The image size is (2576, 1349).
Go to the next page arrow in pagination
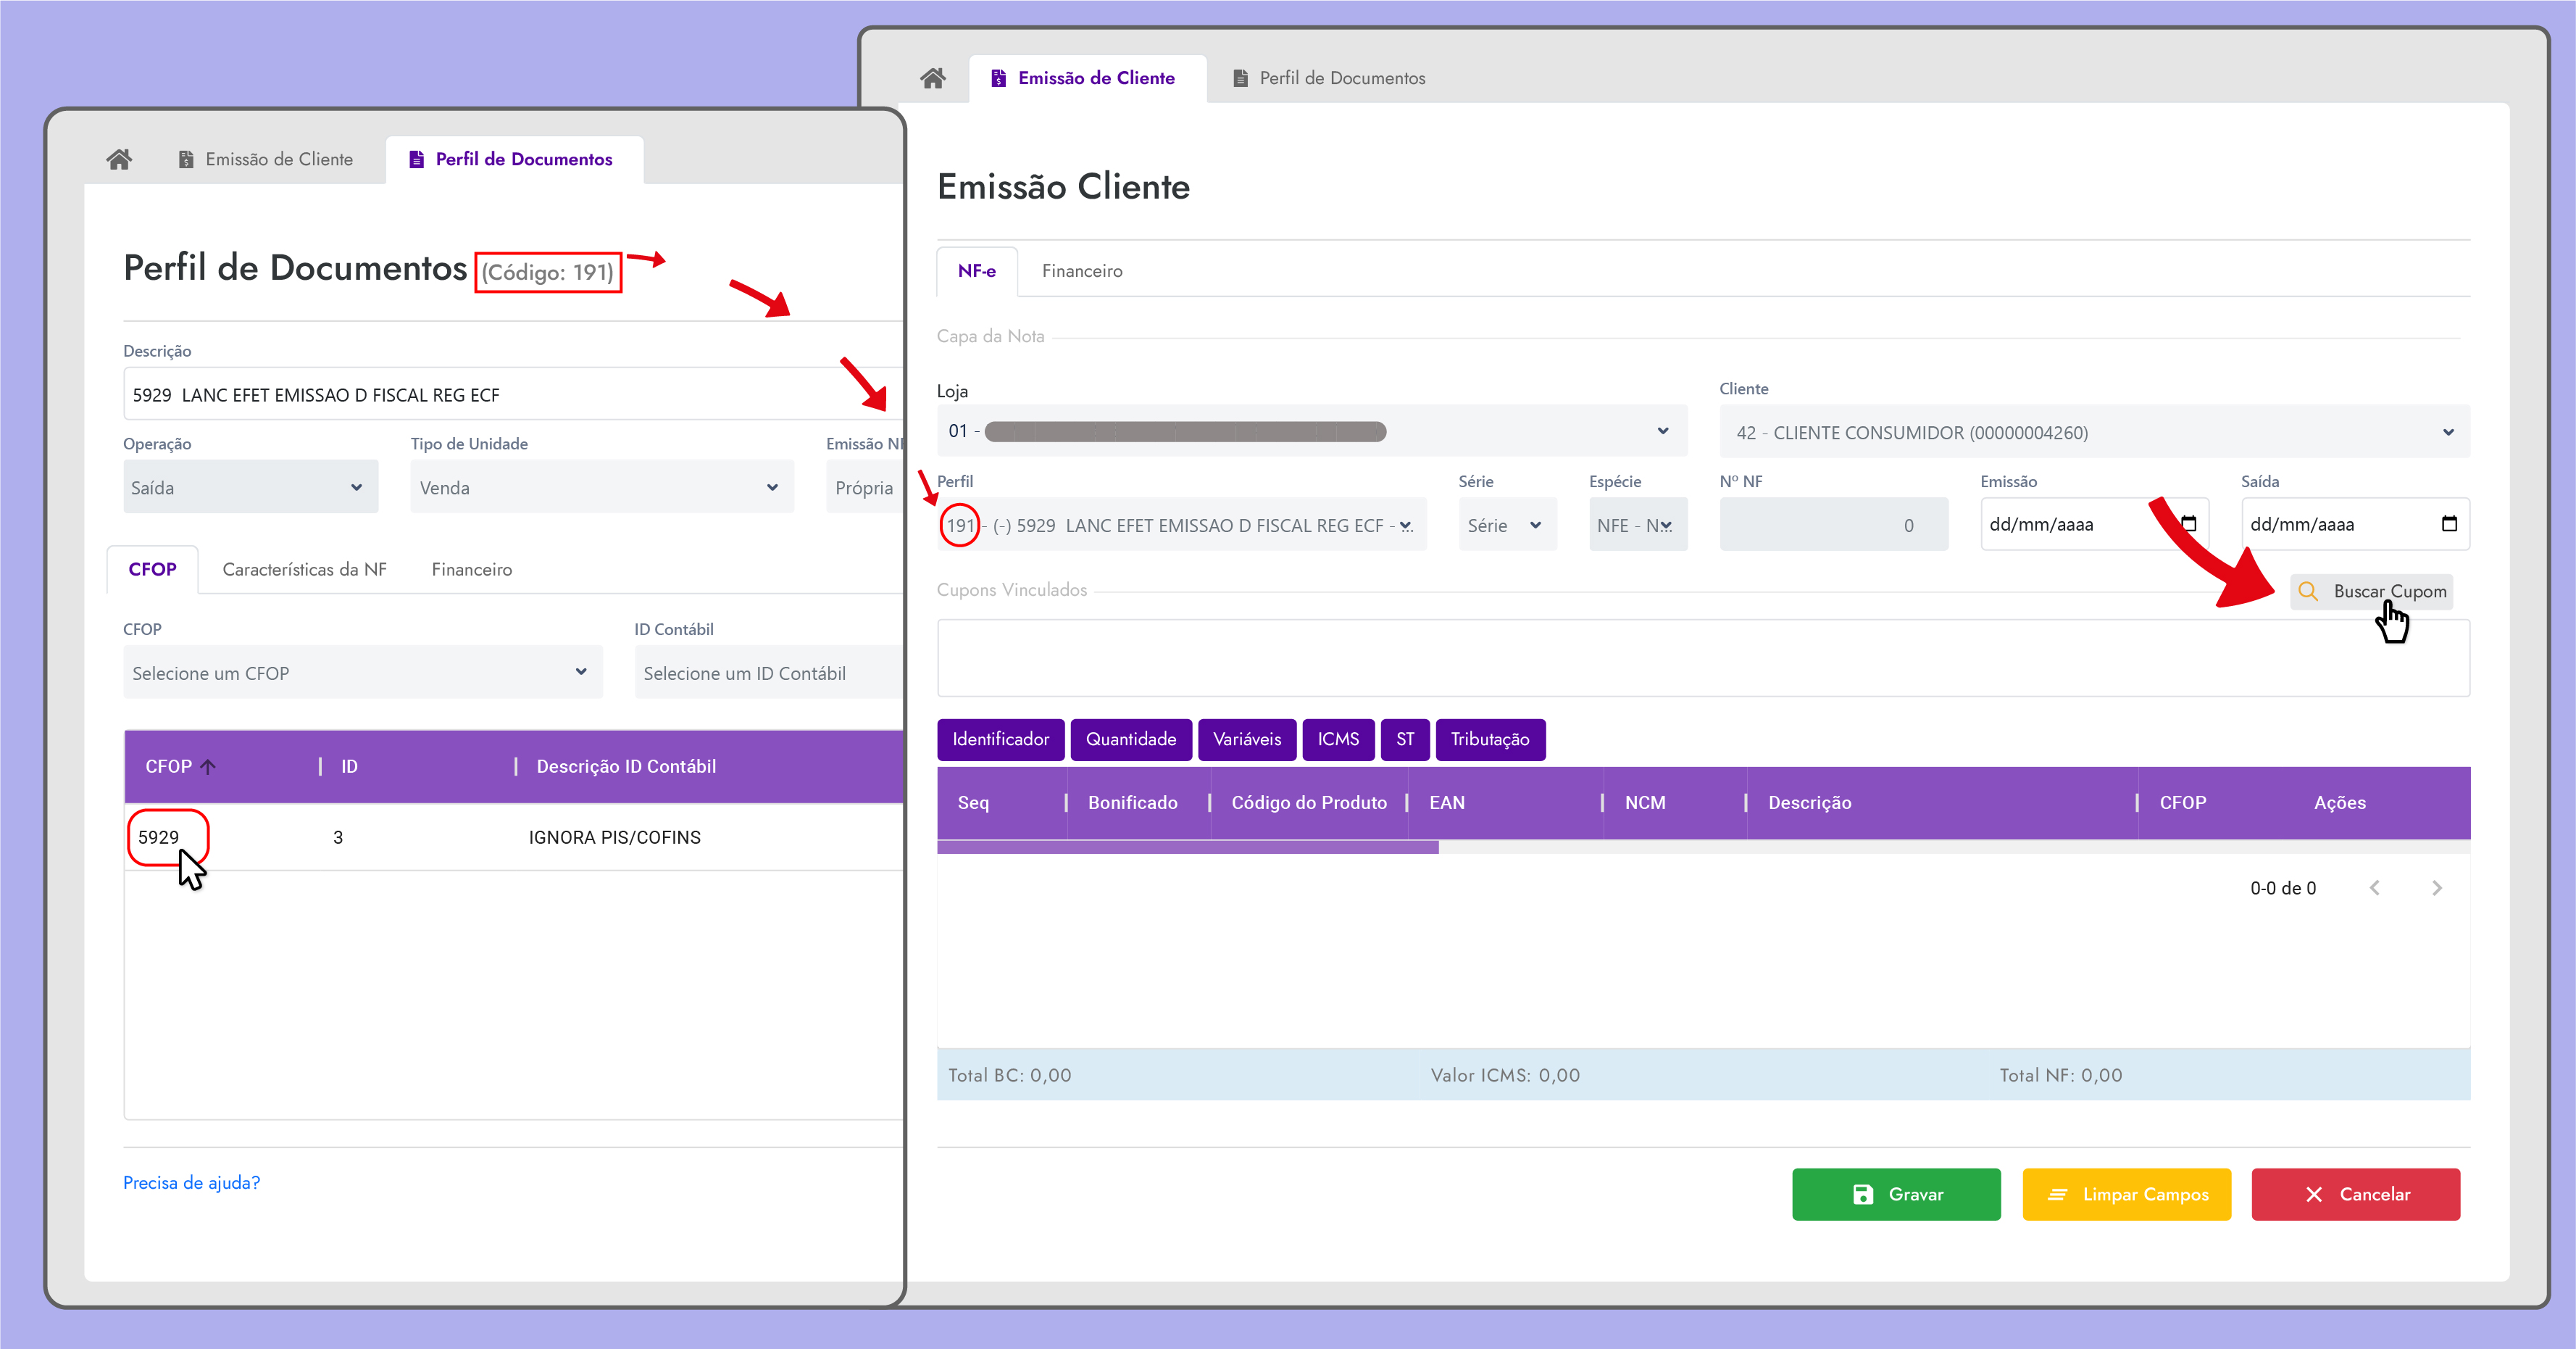coord(2437,888)
